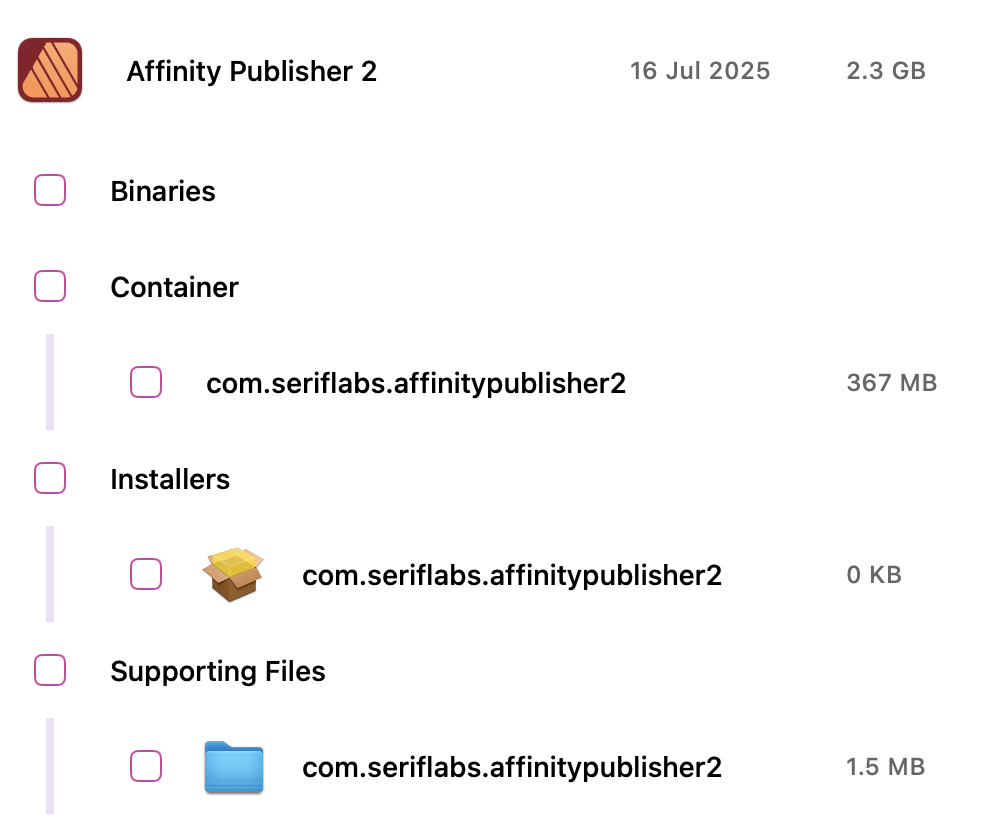Select the com.seriflabs.affinitypublisher2 folder entry name
998x840 pixels.
click(512, 767)
